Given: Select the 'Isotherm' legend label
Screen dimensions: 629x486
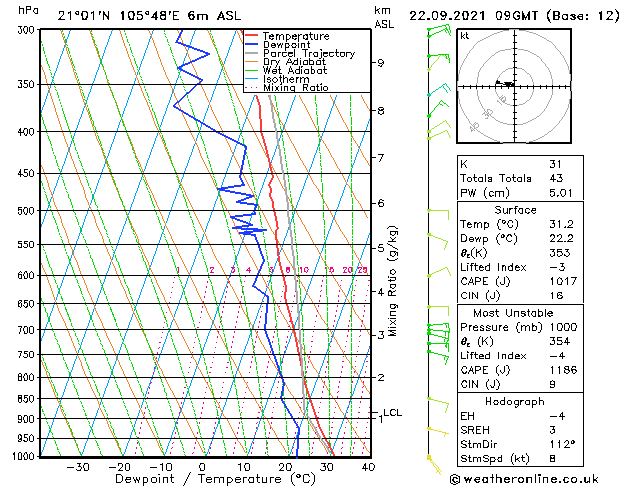Looking at the screenshot, I should (x=286, y=79).
